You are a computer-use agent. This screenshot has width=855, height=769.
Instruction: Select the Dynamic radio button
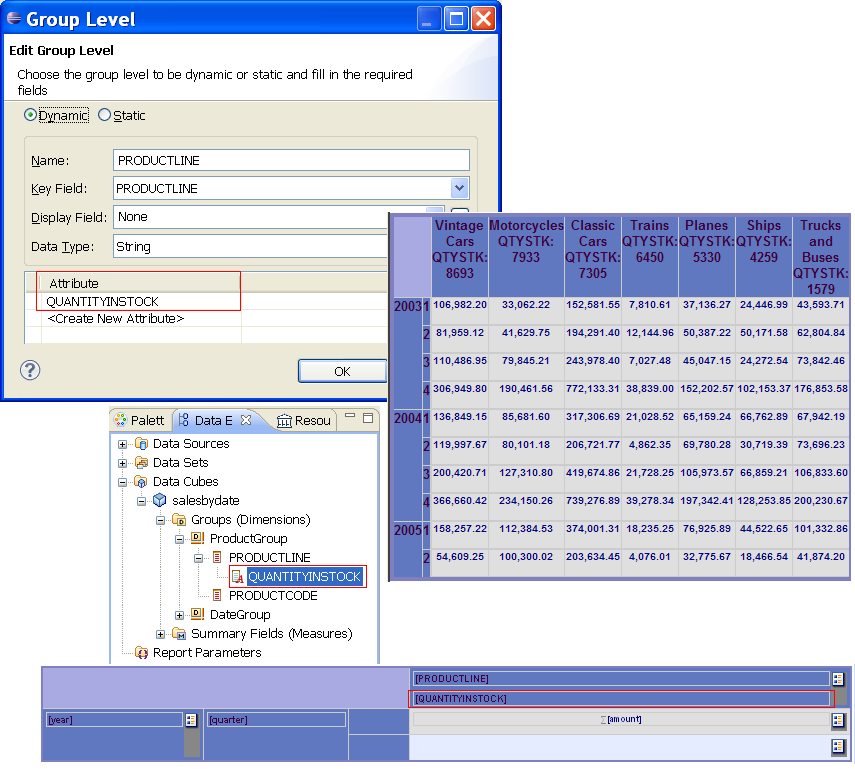pyautogui.click(x=31, y=115)
